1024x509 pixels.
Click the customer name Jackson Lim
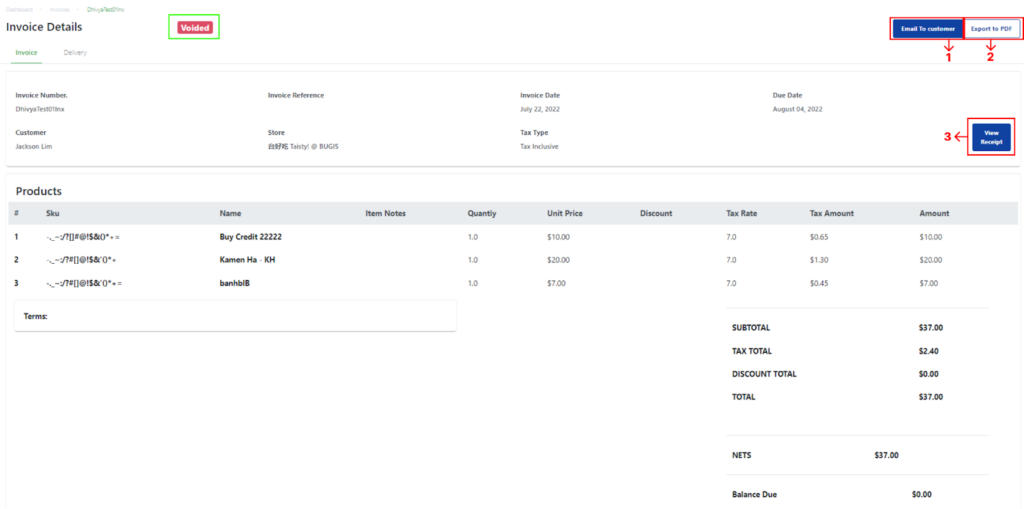click(34, 146)
